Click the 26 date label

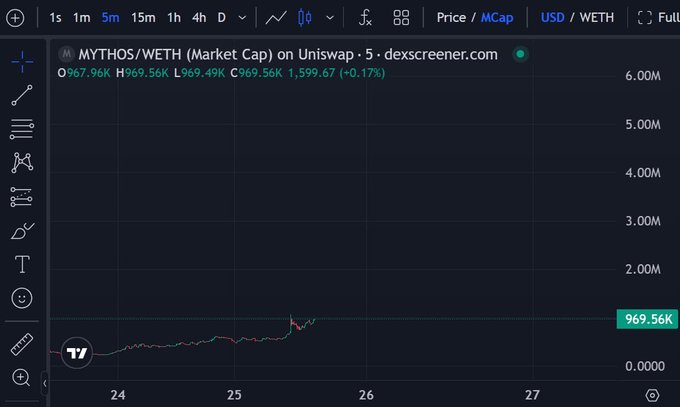click(366, 395)
